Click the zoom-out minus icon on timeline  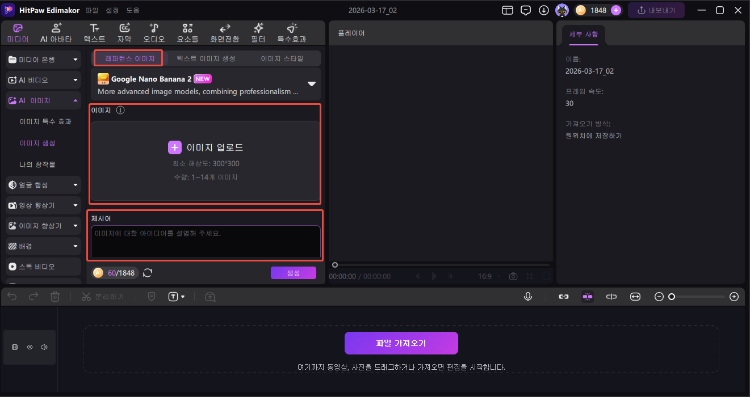[x=659, y=297]
